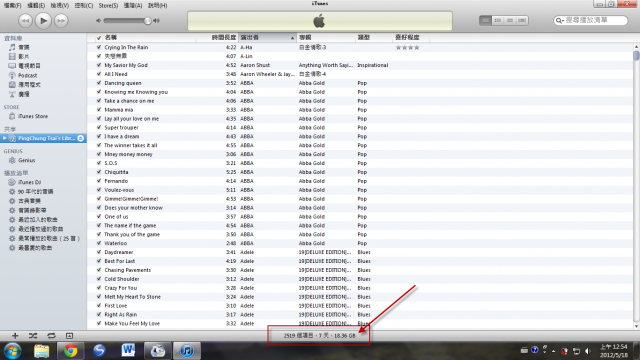Toggle repeat playback
This screenshot has height=360, width=640.
(x=51, y=336)
